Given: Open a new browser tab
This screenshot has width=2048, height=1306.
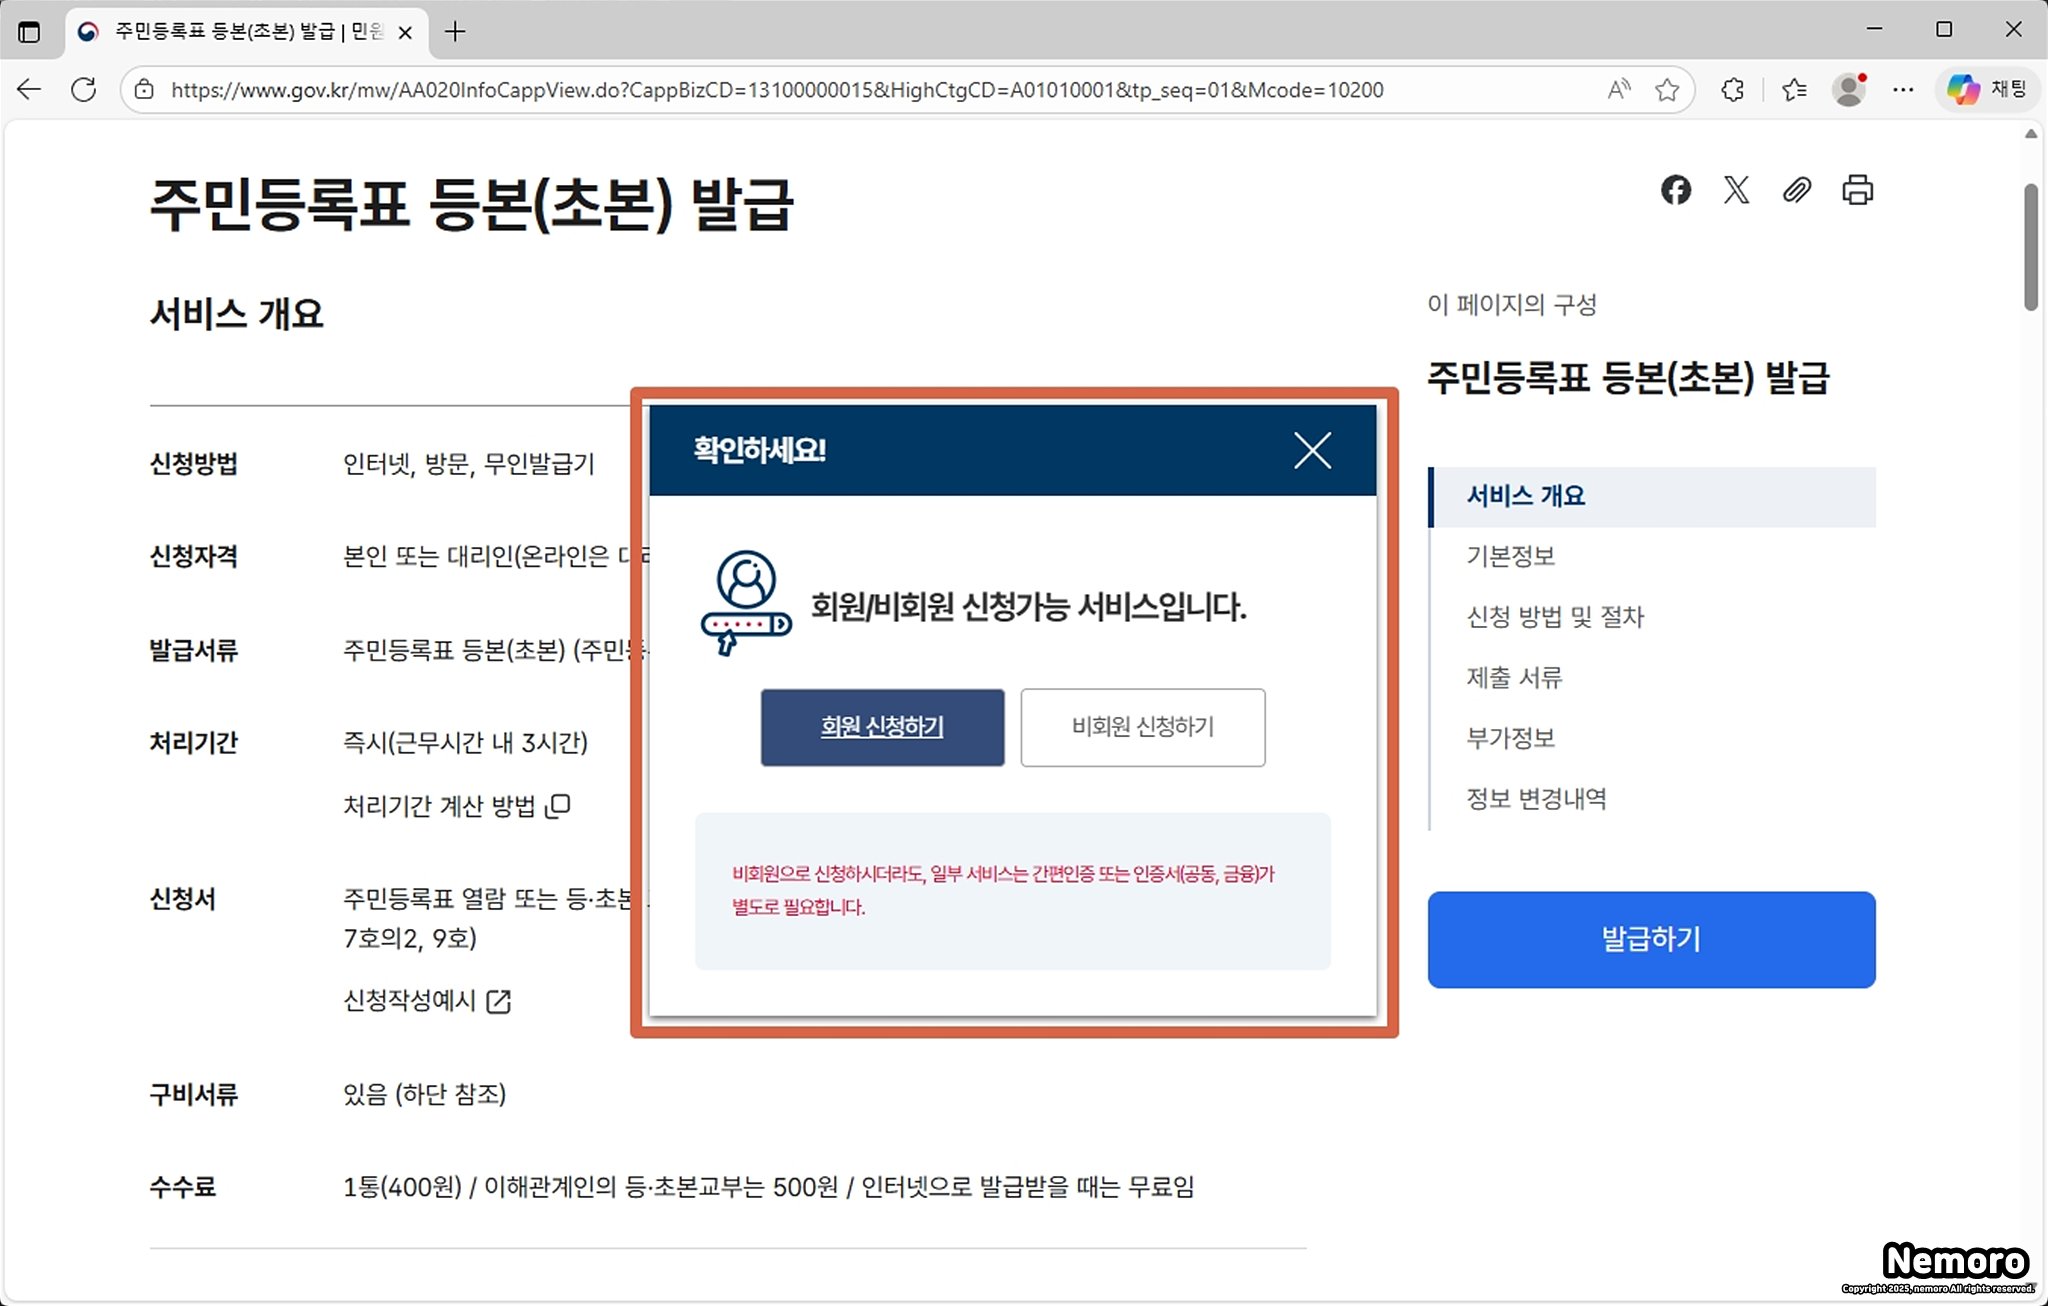Looking at the screenshot, I should pyautogui.click(x=455, y=32).
